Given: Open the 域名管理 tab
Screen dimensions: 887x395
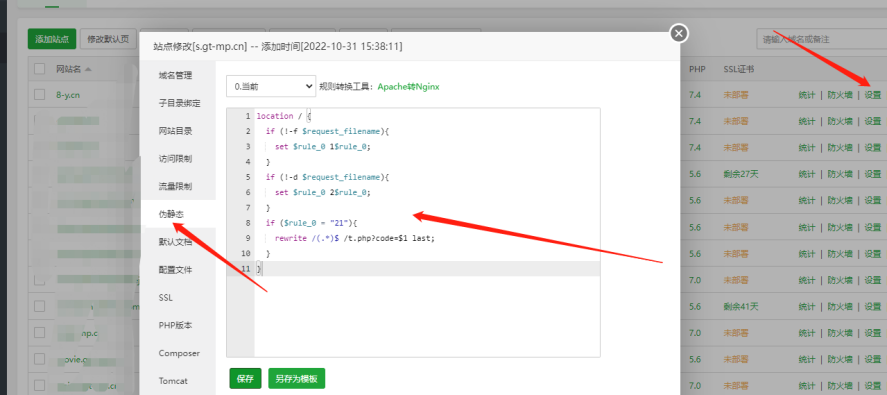Looking at the screenshot, I should pyautogui.click(x=175, y=75).
